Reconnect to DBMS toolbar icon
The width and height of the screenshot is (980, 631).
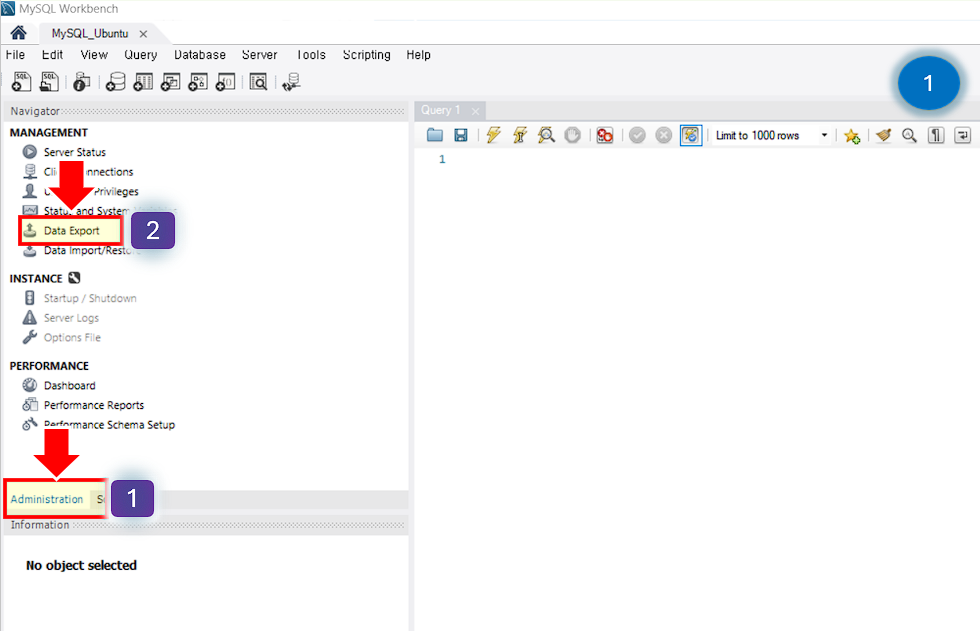click(x=291, y=82)
